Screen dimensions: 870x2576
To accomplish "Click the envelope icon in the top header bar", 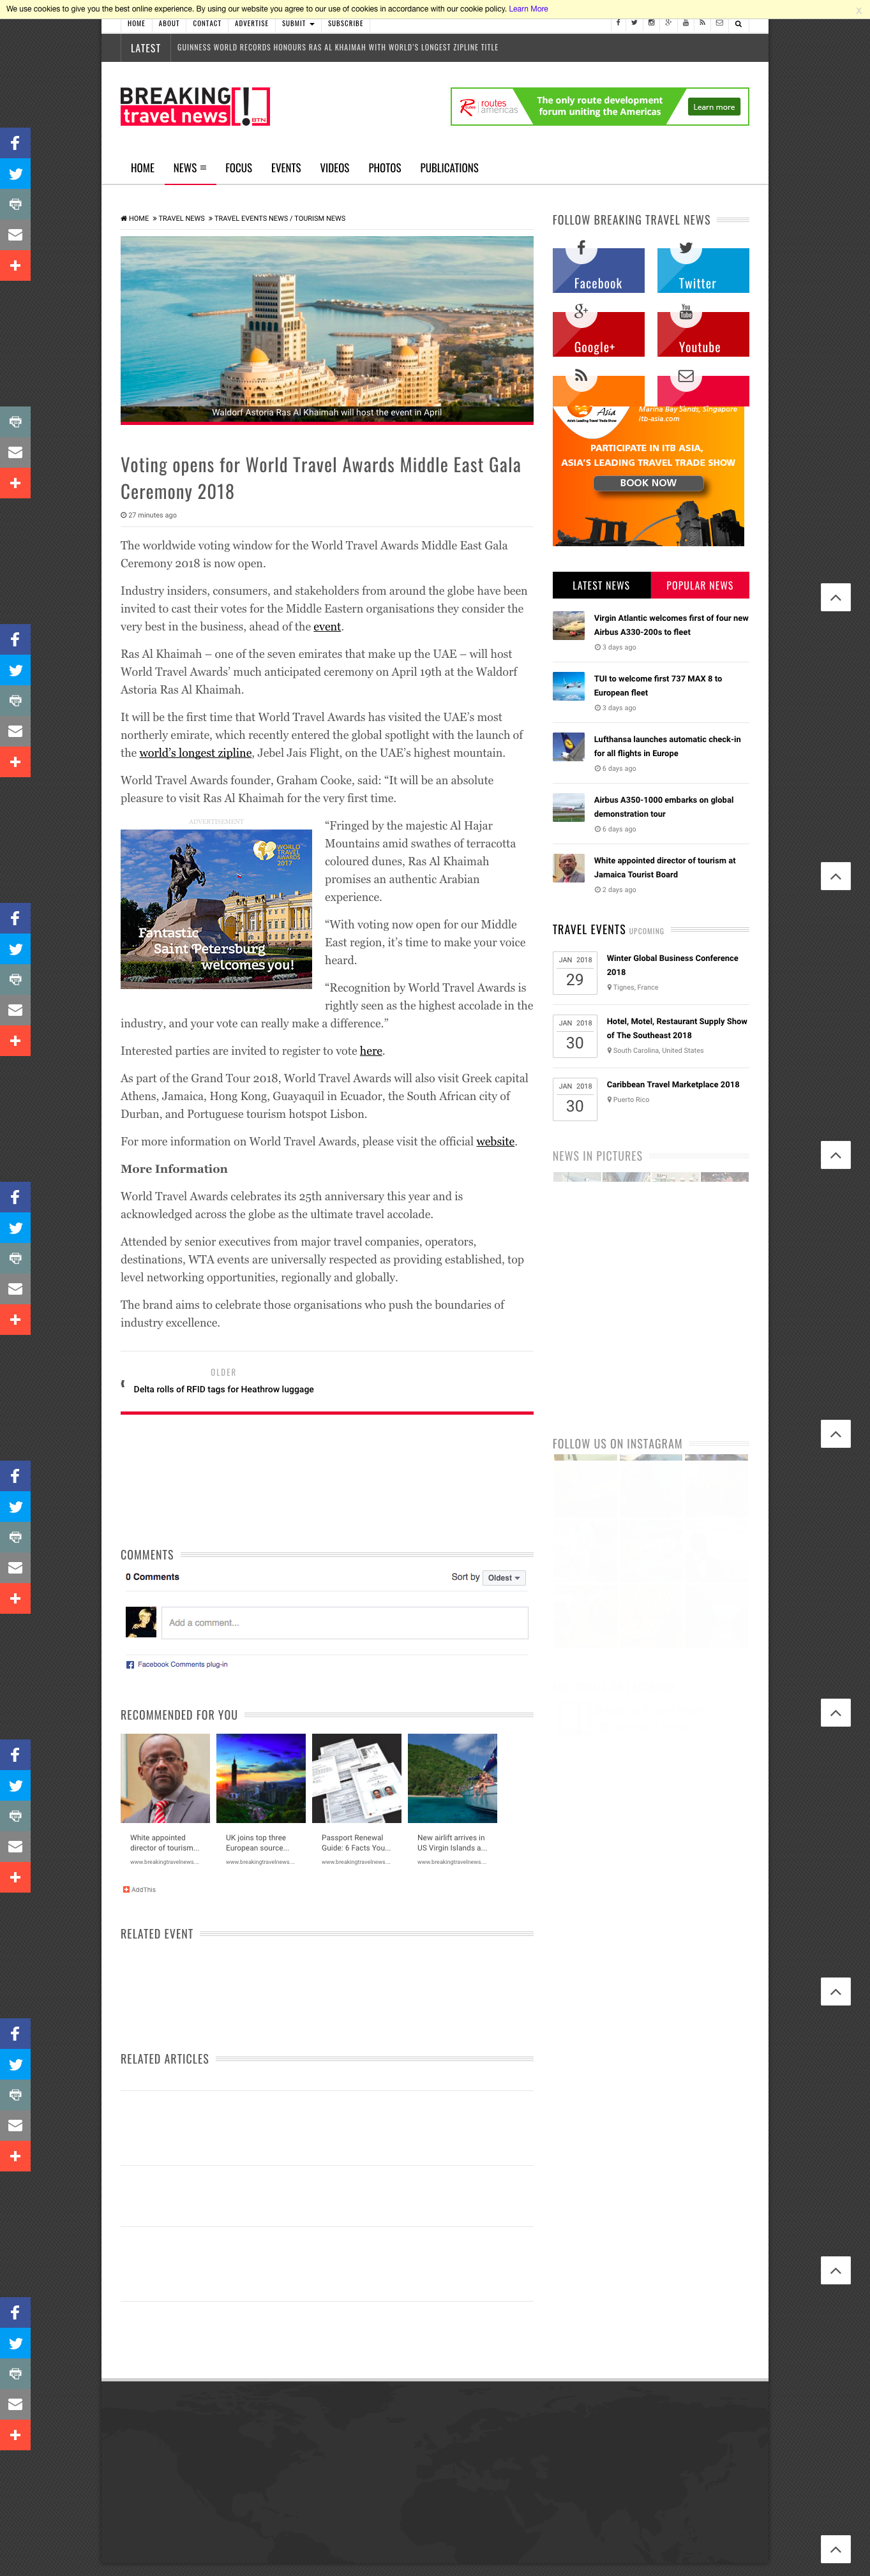I will [x=719, y=23].
